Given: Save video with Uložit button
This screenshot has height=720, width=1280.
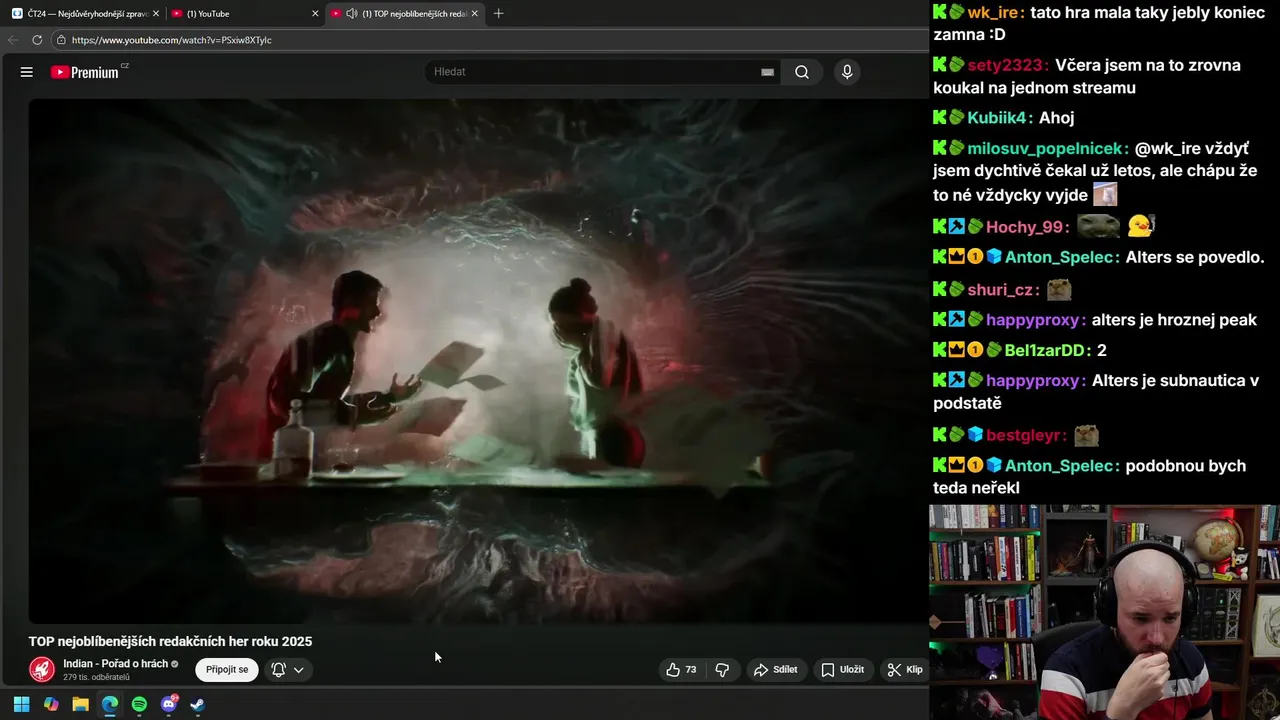Looking at the screenshot, I should [x=842, y=669].
